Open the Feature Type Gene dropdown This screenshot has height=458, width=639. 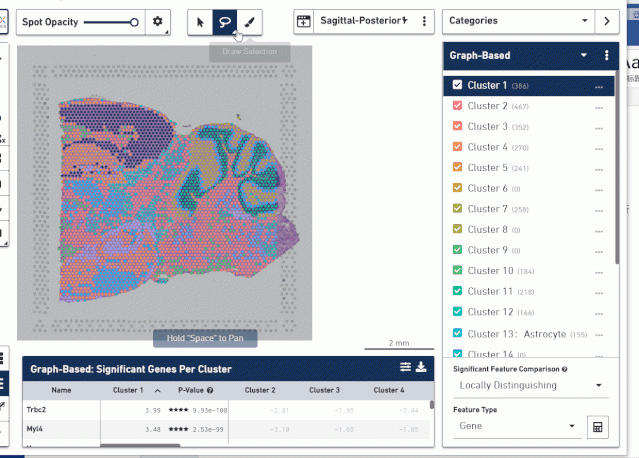coord(515,427)
